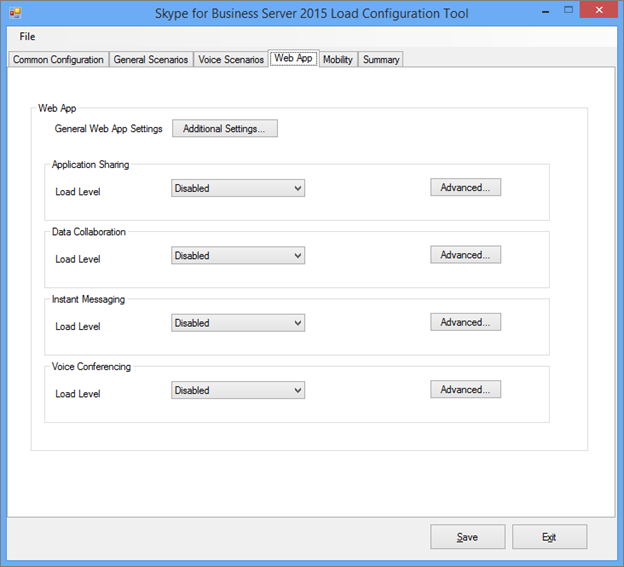Click the Application Sharing group title
The image size is (624, 567).
click(x=90, y=165)
